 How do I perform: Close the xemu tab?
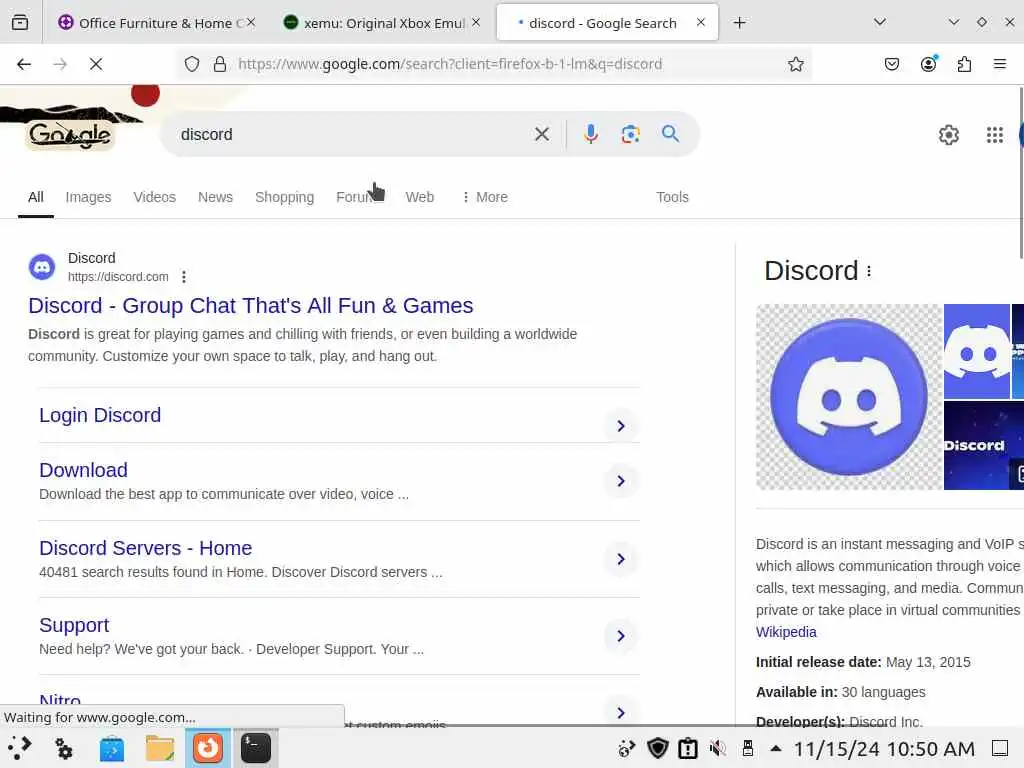pos(476,22)
